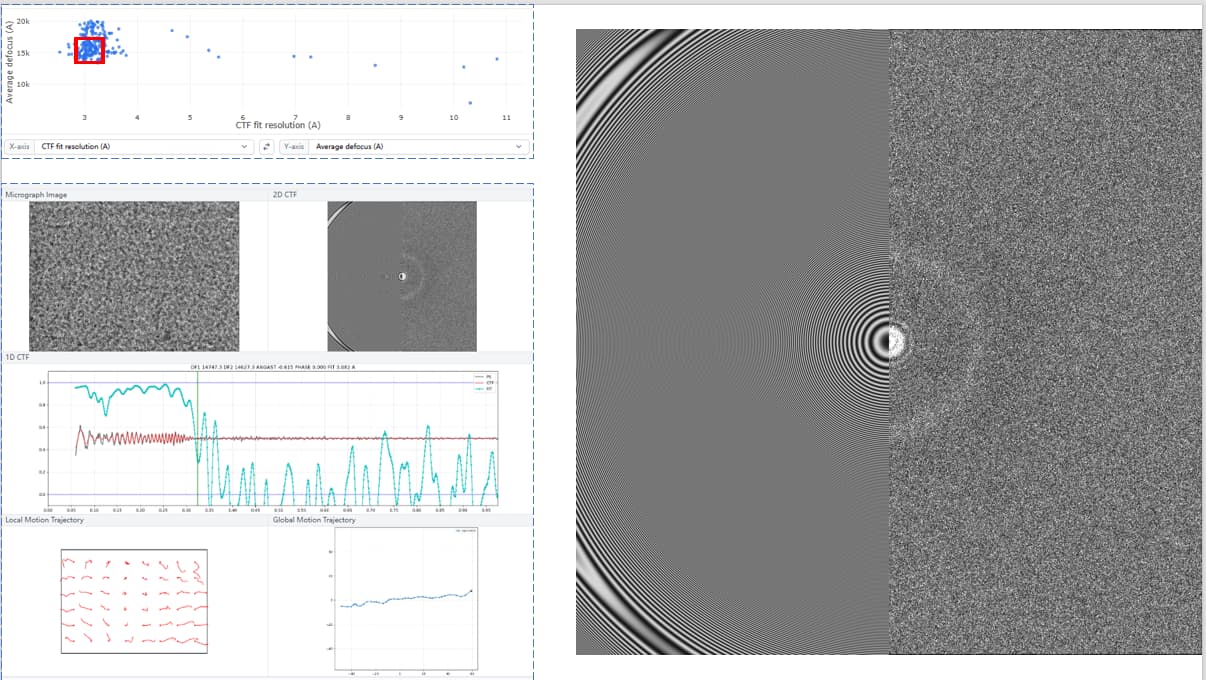Click the "X-axis" label
This screenshot has width=1206, height=680.
19,147
